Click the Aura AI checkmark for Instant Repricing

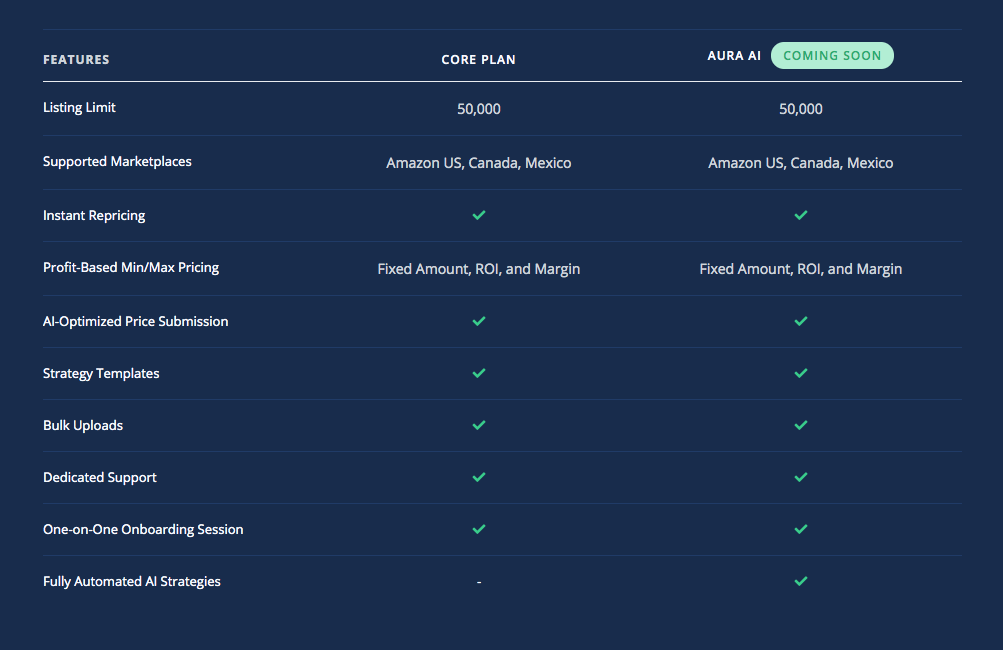800,215
